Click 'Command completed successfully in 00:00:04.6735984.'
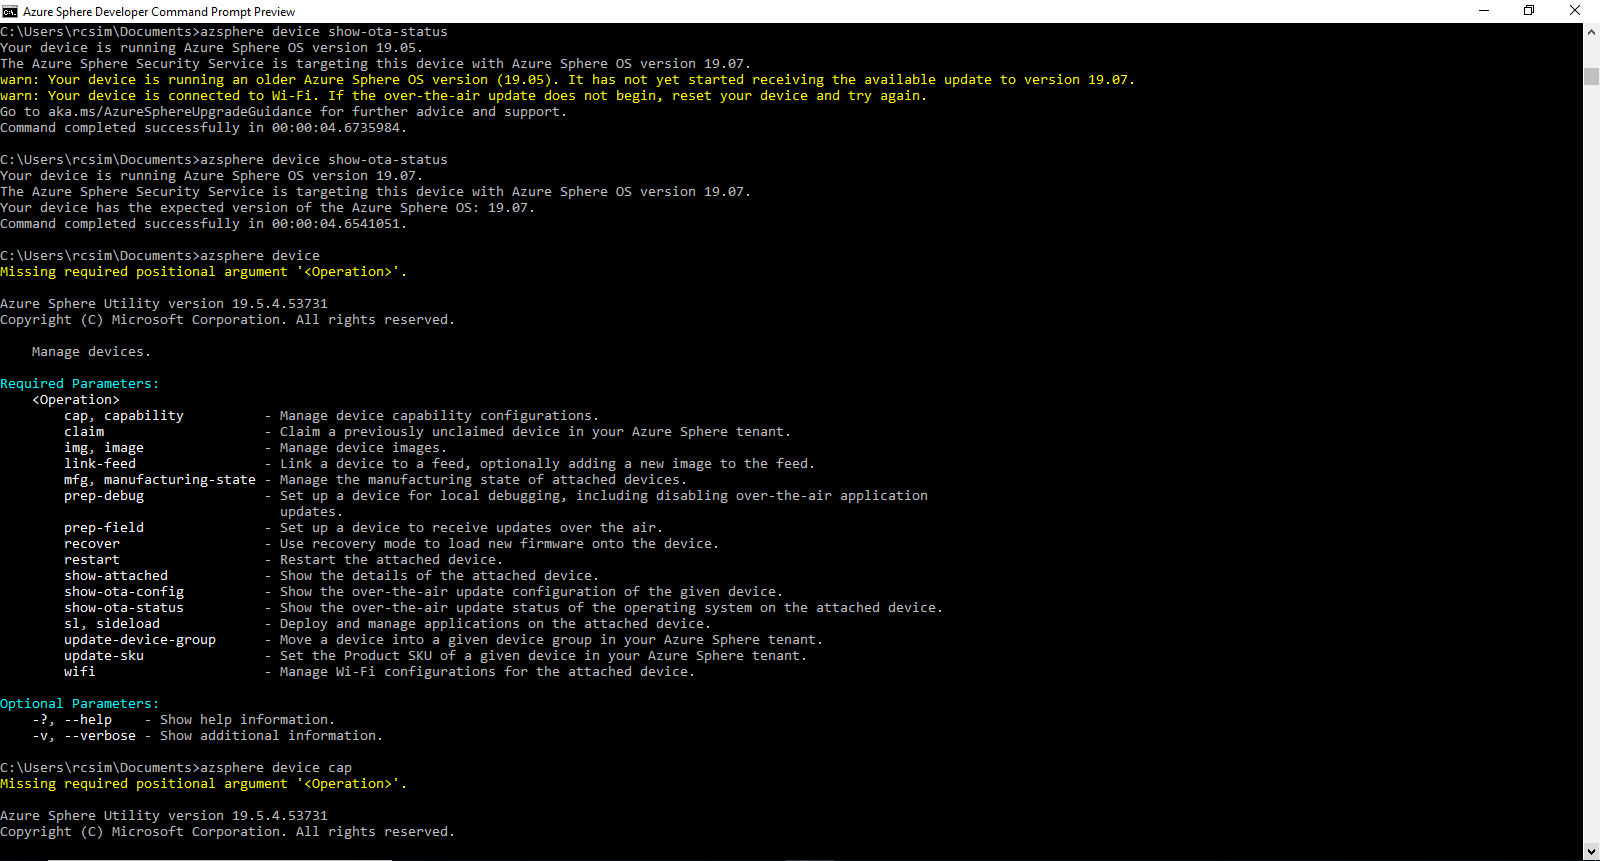 [x=204, y=128]
